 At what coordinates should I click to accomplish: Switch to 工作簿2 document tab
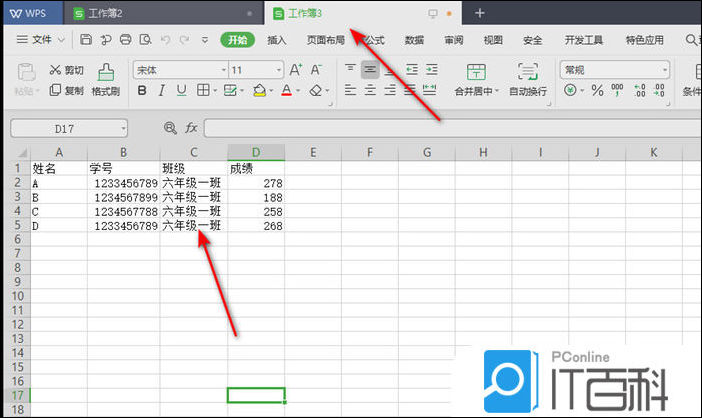pos(164,13)
